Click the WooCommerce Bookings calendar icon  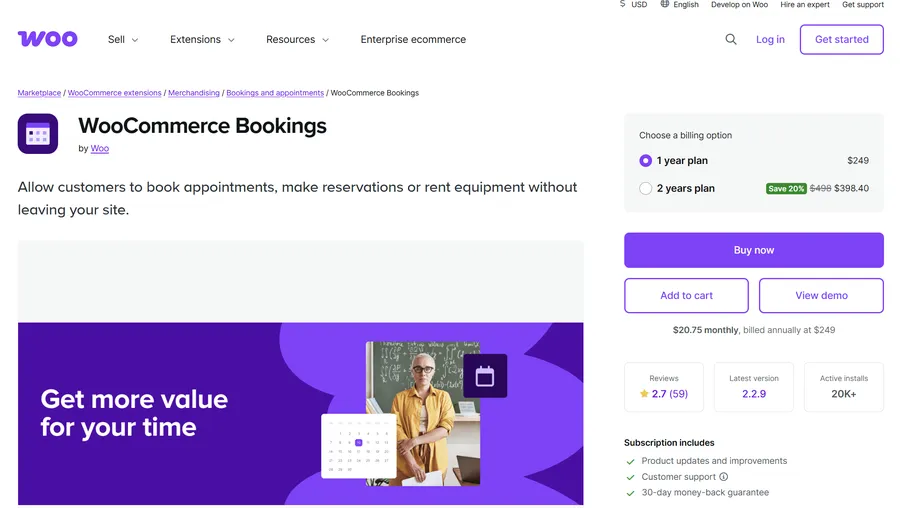pyautogui.click(x=38, y=134)
